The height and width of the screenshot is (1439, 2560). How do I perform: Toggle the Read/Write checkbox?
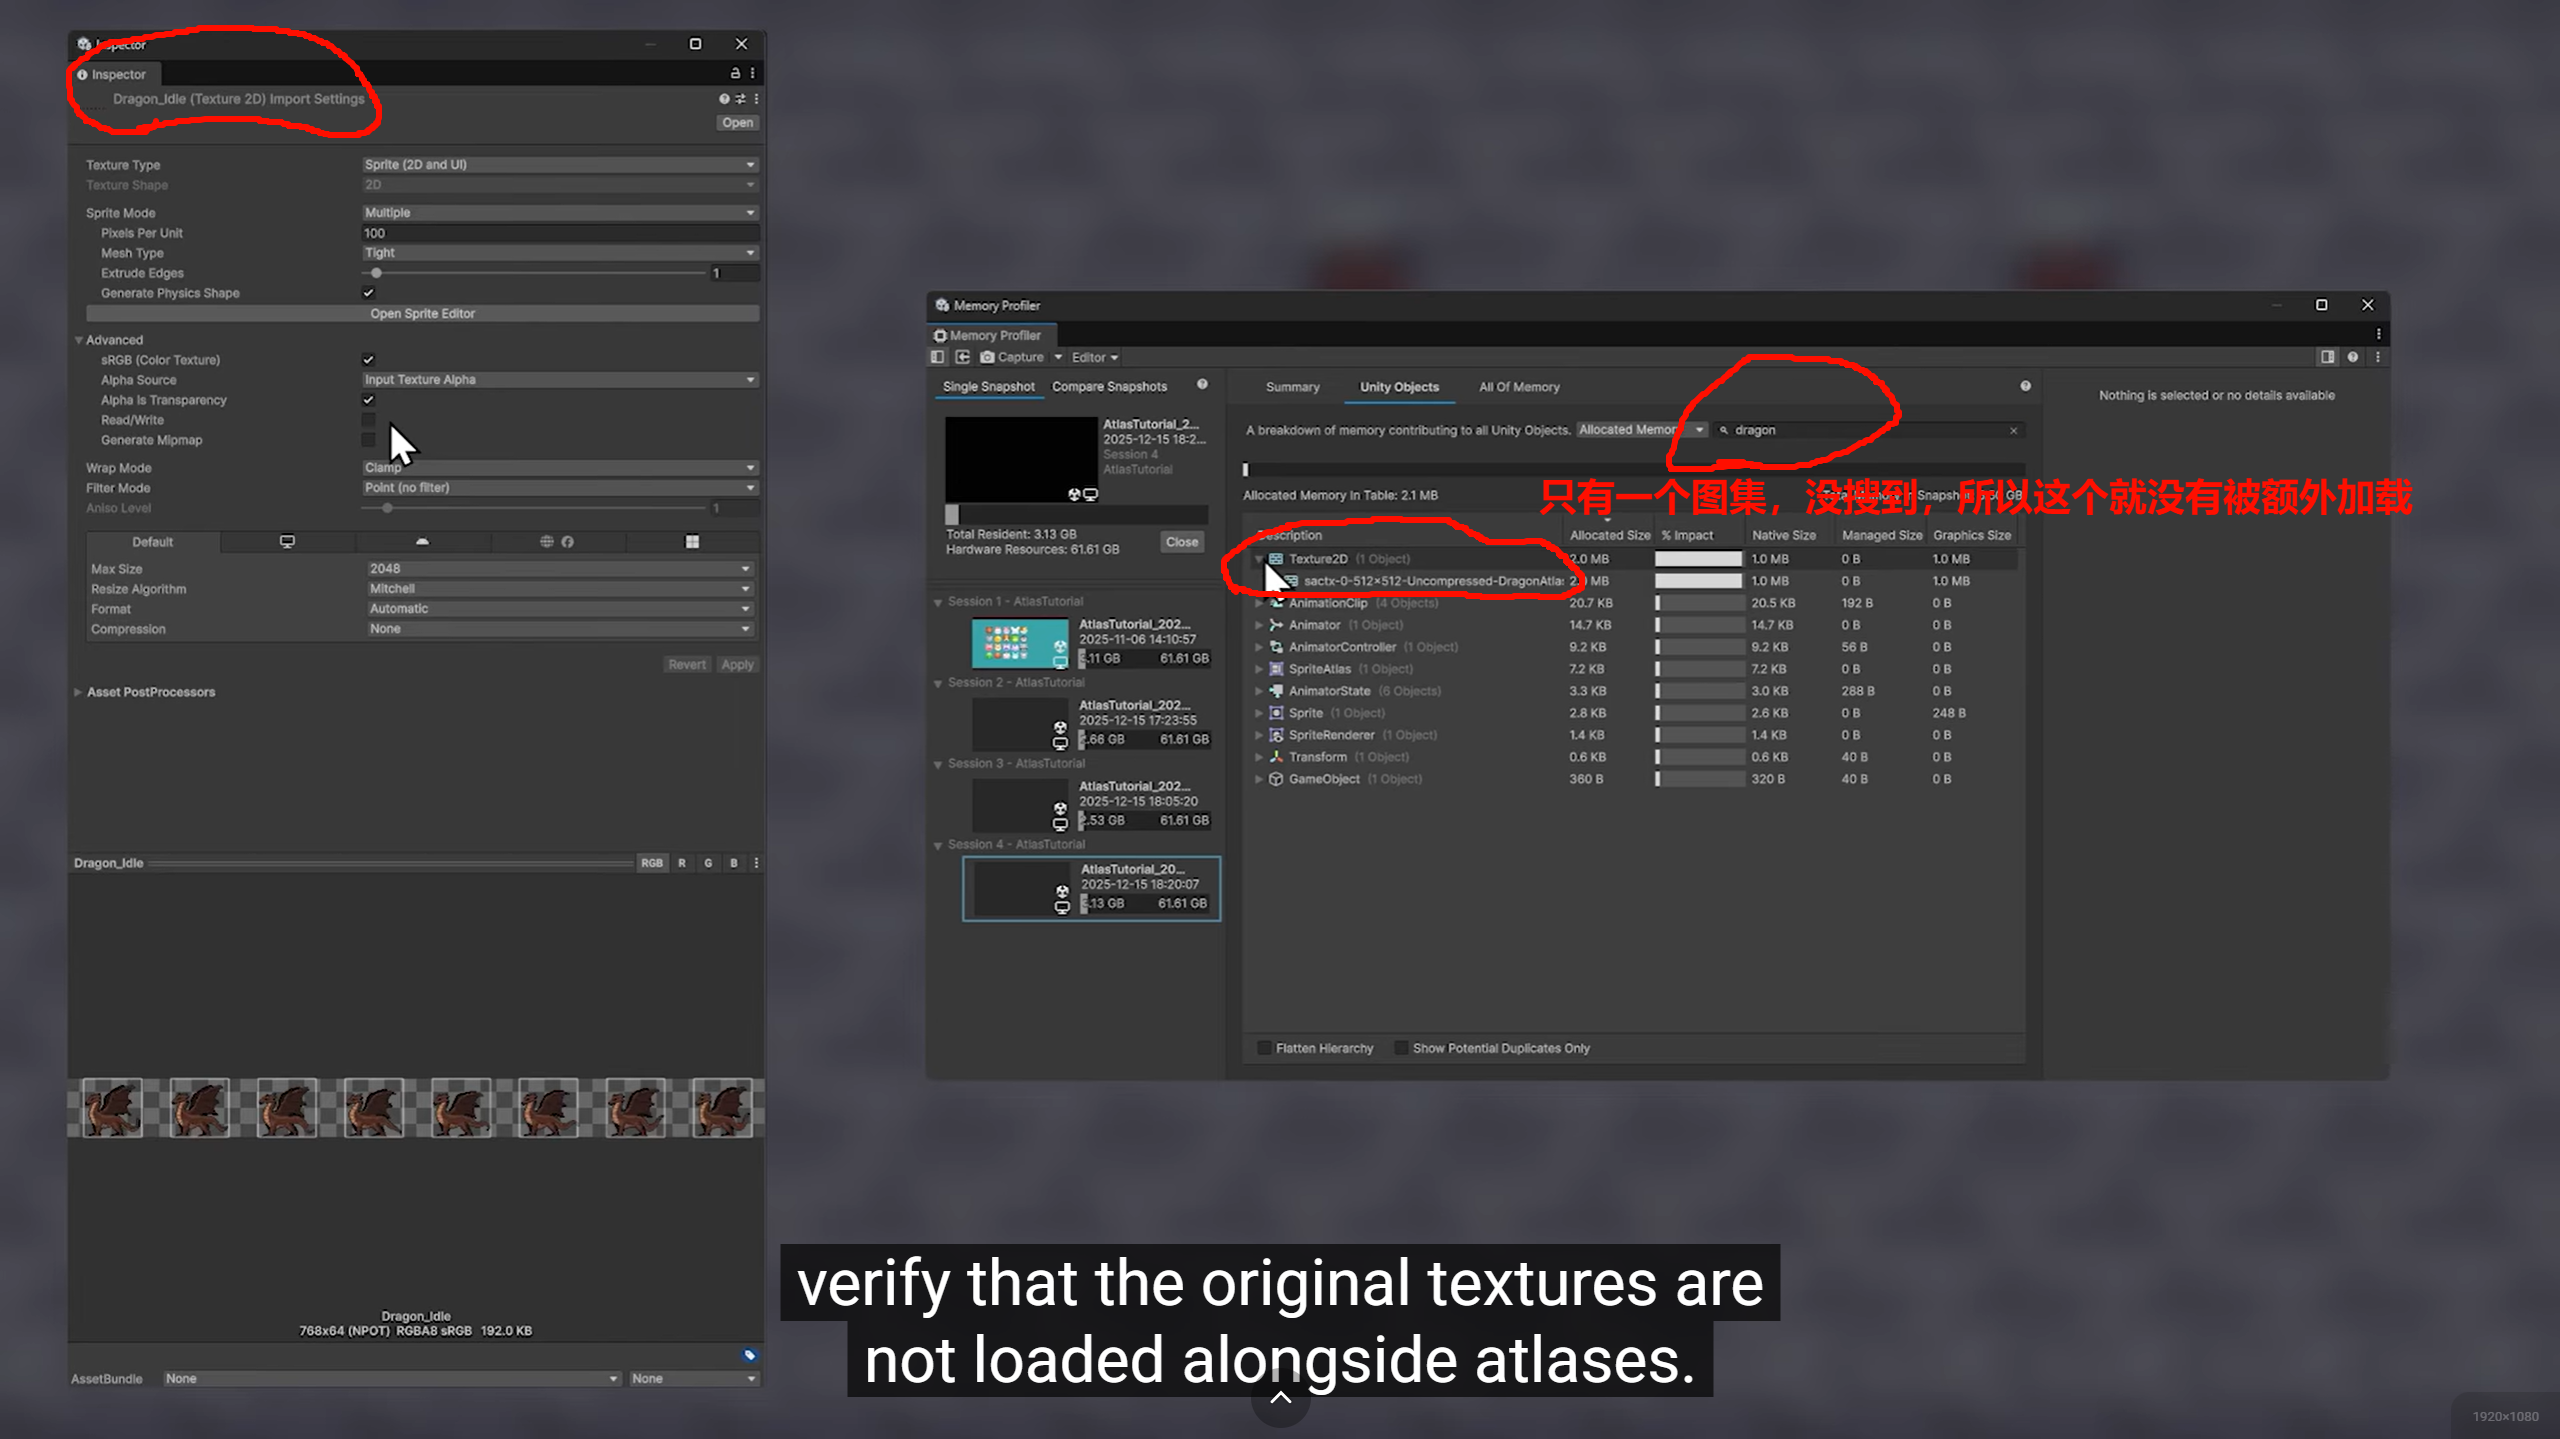(368, 420)
